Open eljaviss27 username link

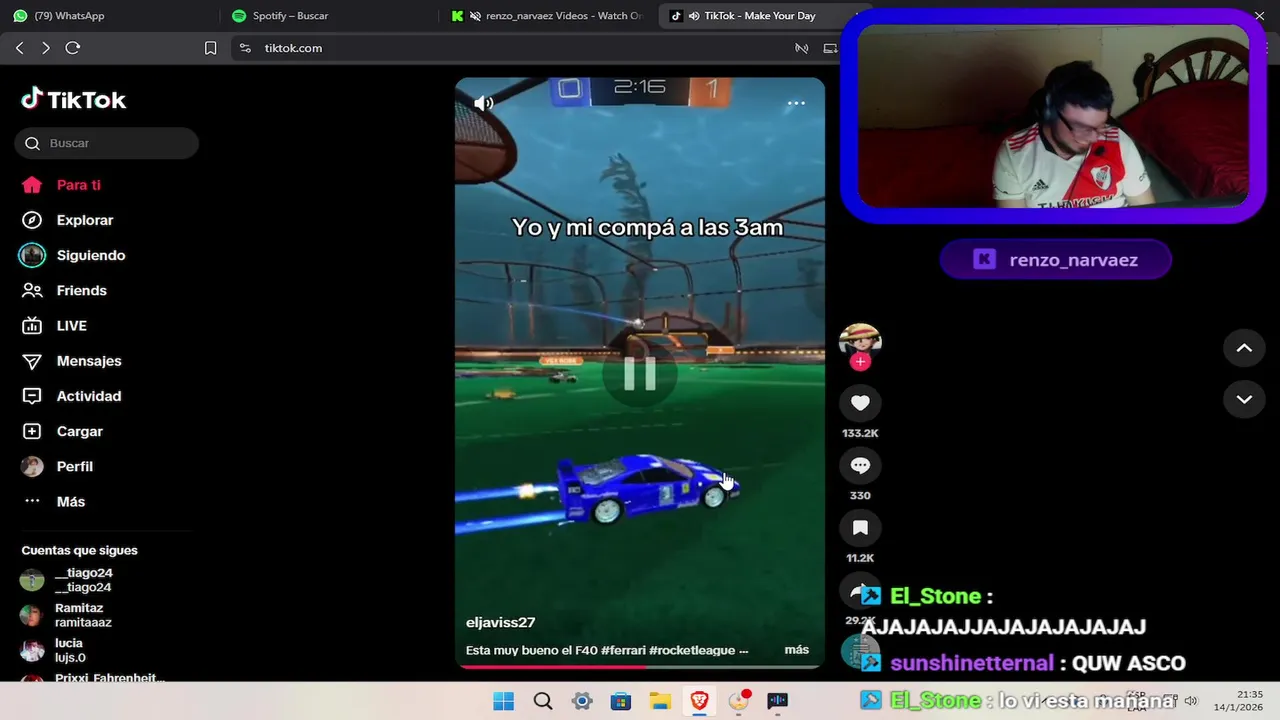(500, 622)
